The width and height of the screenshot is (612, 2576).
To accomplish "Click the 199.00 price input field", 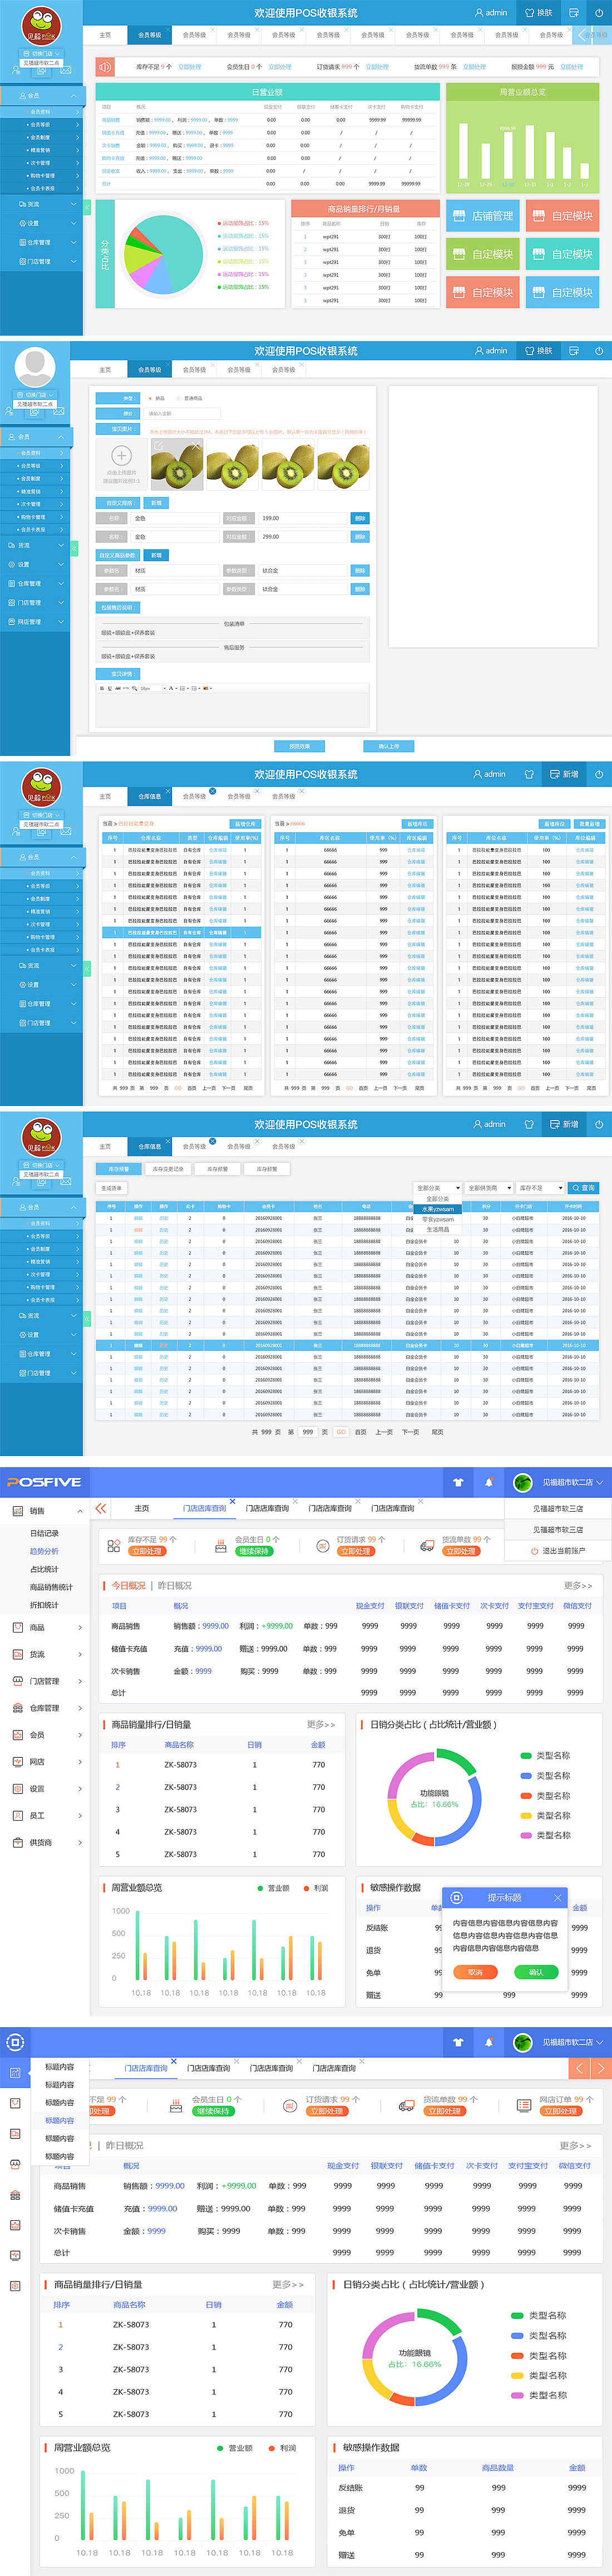I will click(x=304, y=518).
